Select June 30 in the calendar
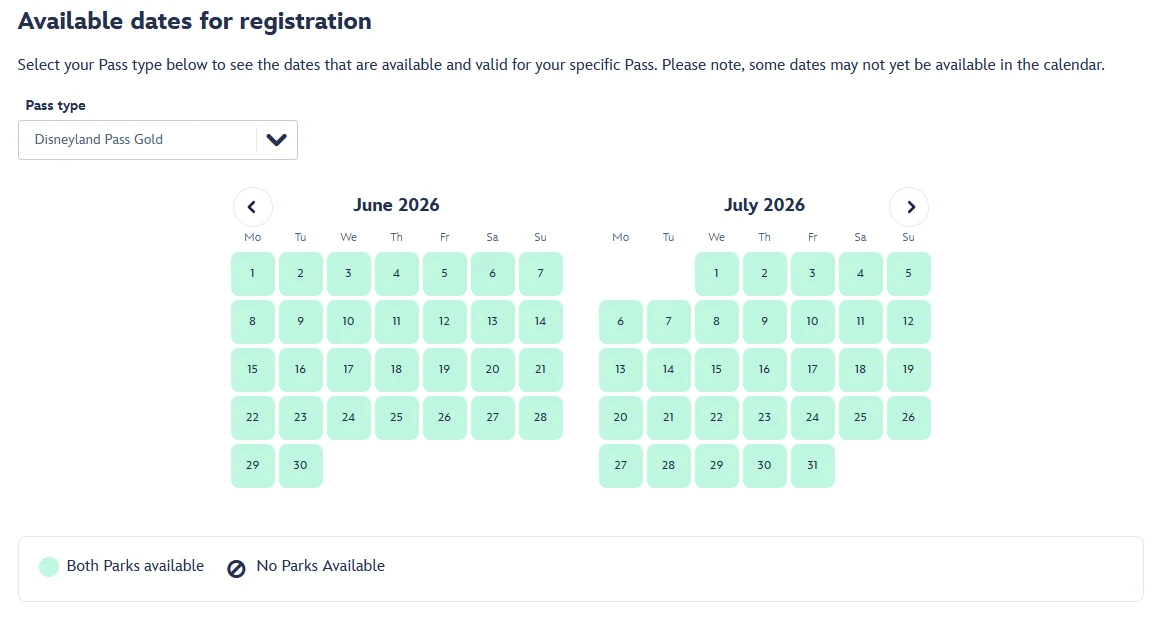Image resolution: width=1160 pixels, height=618 pixels. tap(301, 466)
